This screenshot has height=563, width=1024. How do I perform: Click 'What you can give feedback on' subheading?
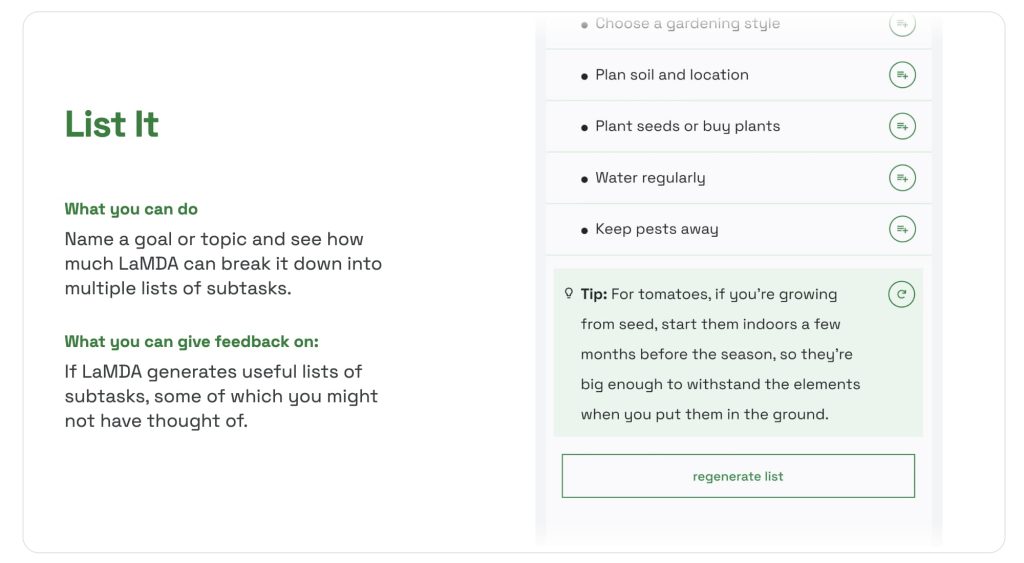click(191, 342)
